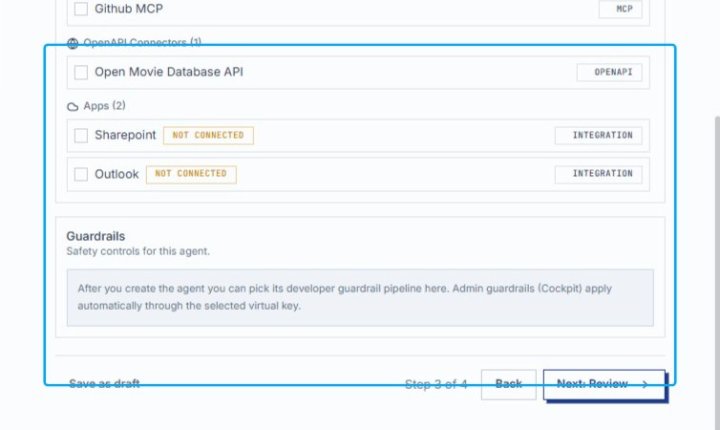
Task: Click the MCP tag on Github MCP row
Action: (x=620, y=9)
